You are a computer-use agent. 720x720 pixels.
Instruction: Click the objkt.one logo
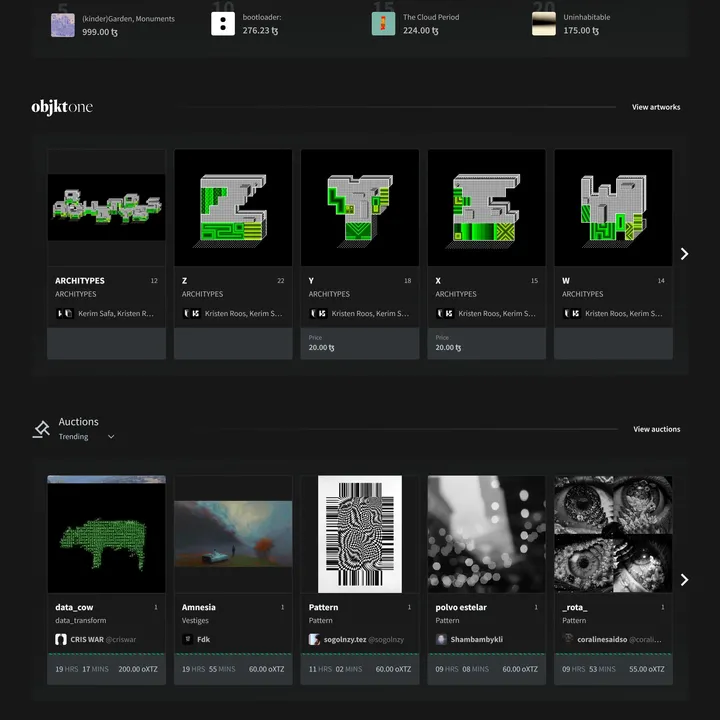coord(62,106)
